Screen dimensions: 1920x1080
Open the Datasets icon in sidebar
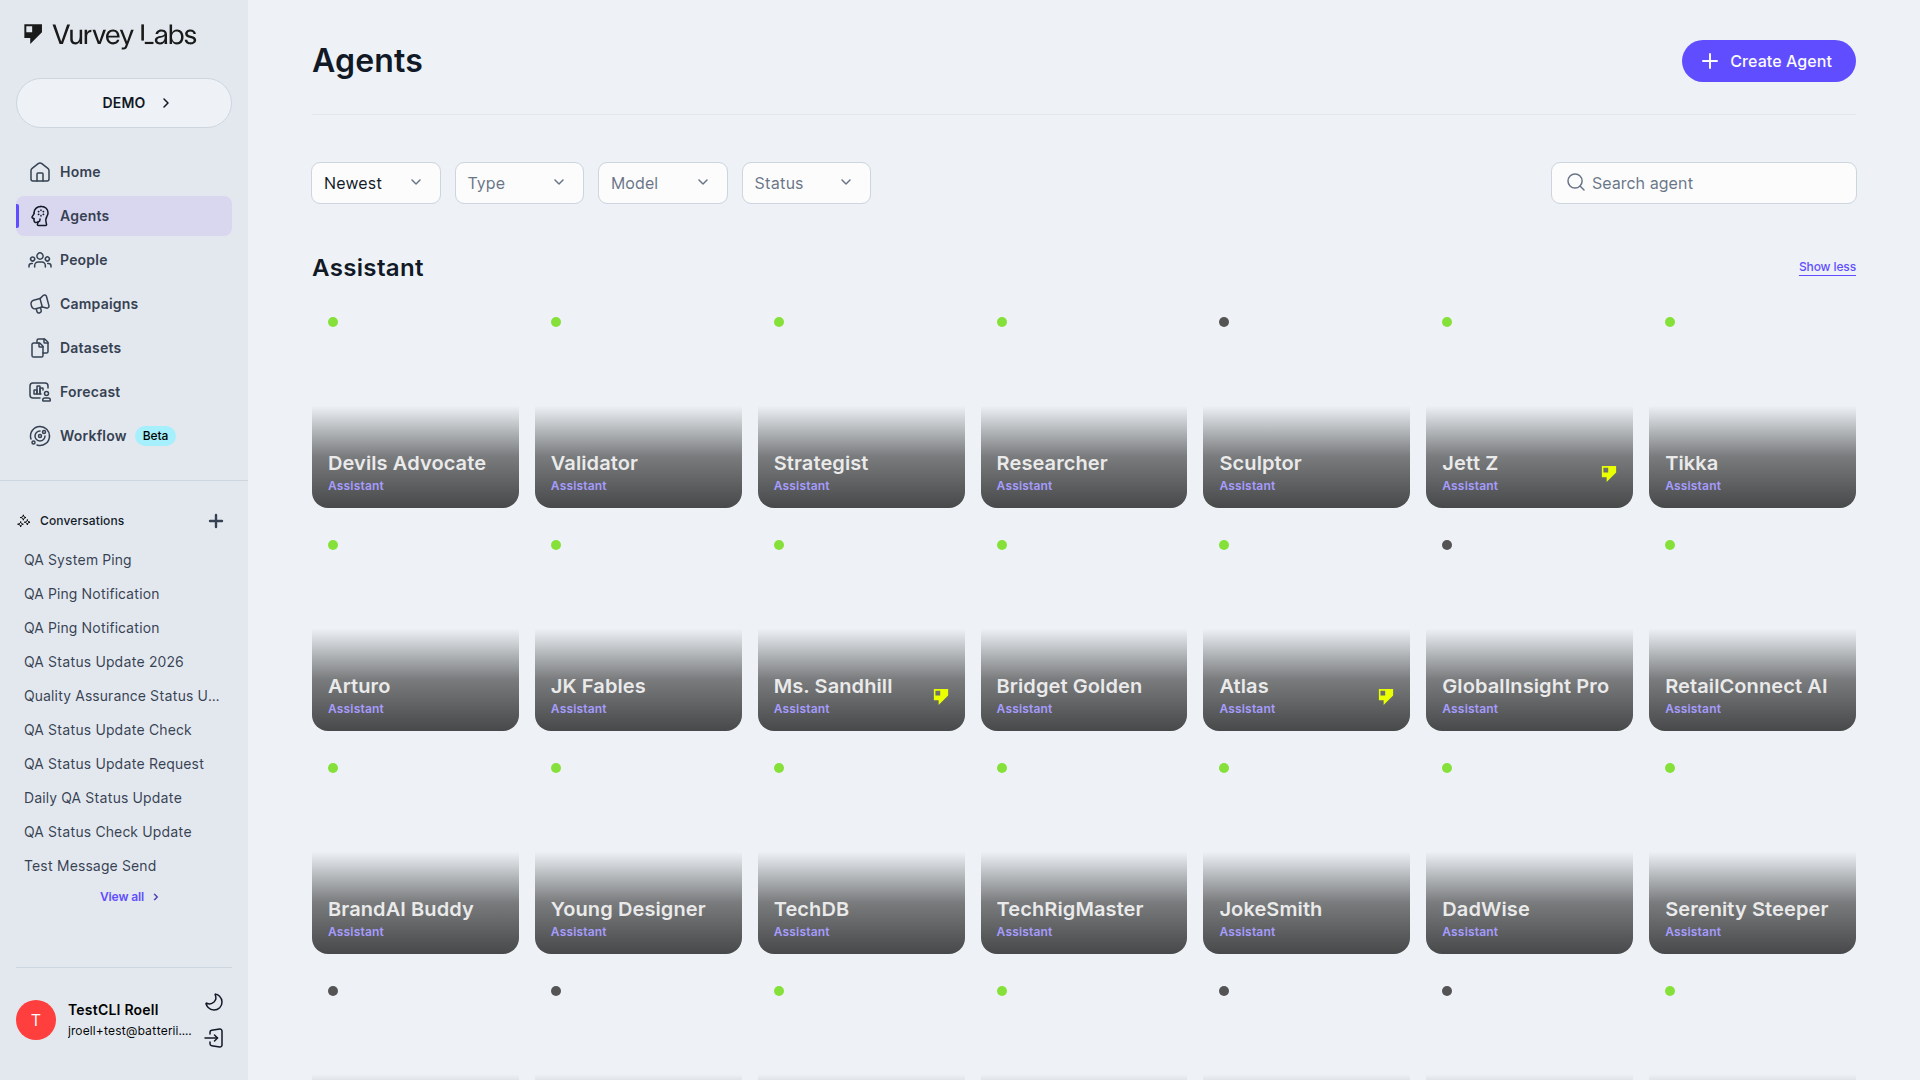coord(40,348)
